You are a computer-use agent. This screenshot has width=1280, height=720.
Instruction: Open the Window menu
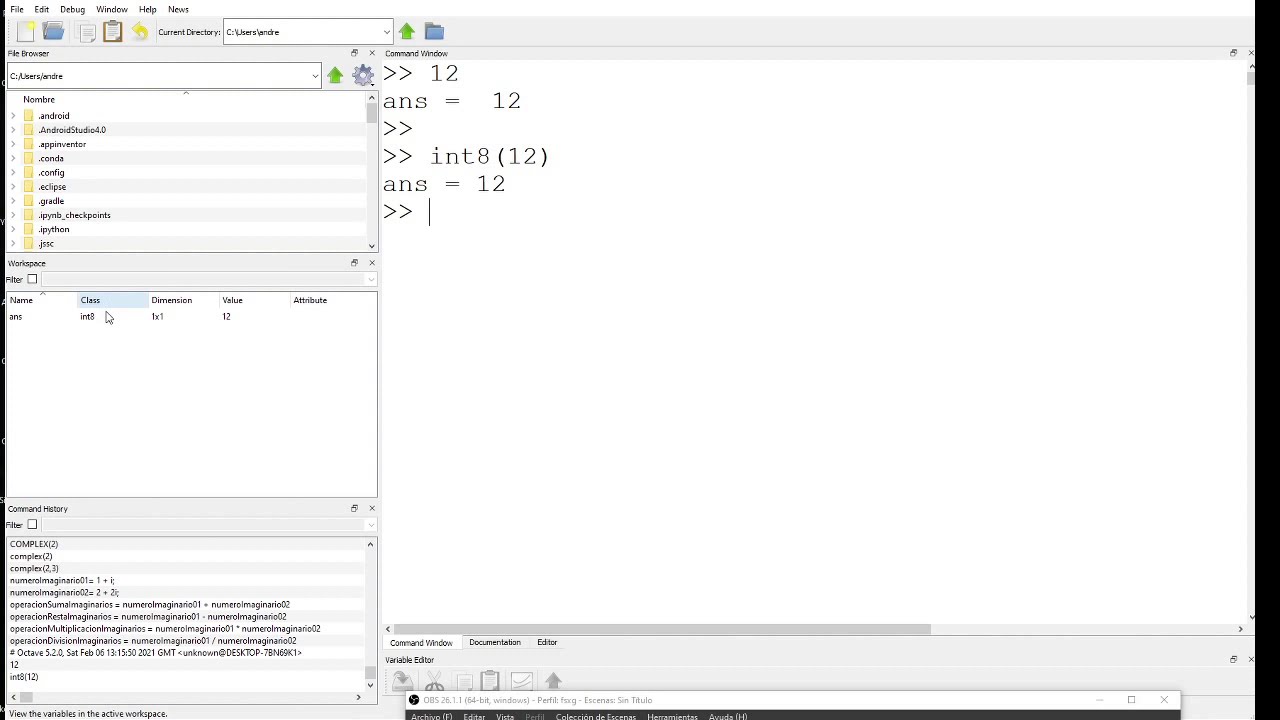(112, 9)
